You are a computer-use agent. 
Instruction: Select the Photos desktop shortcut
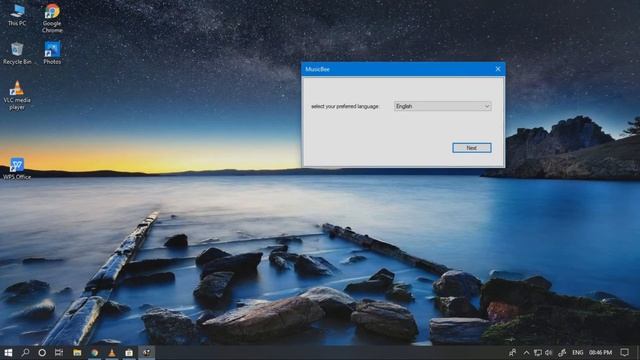click(52, 53)
